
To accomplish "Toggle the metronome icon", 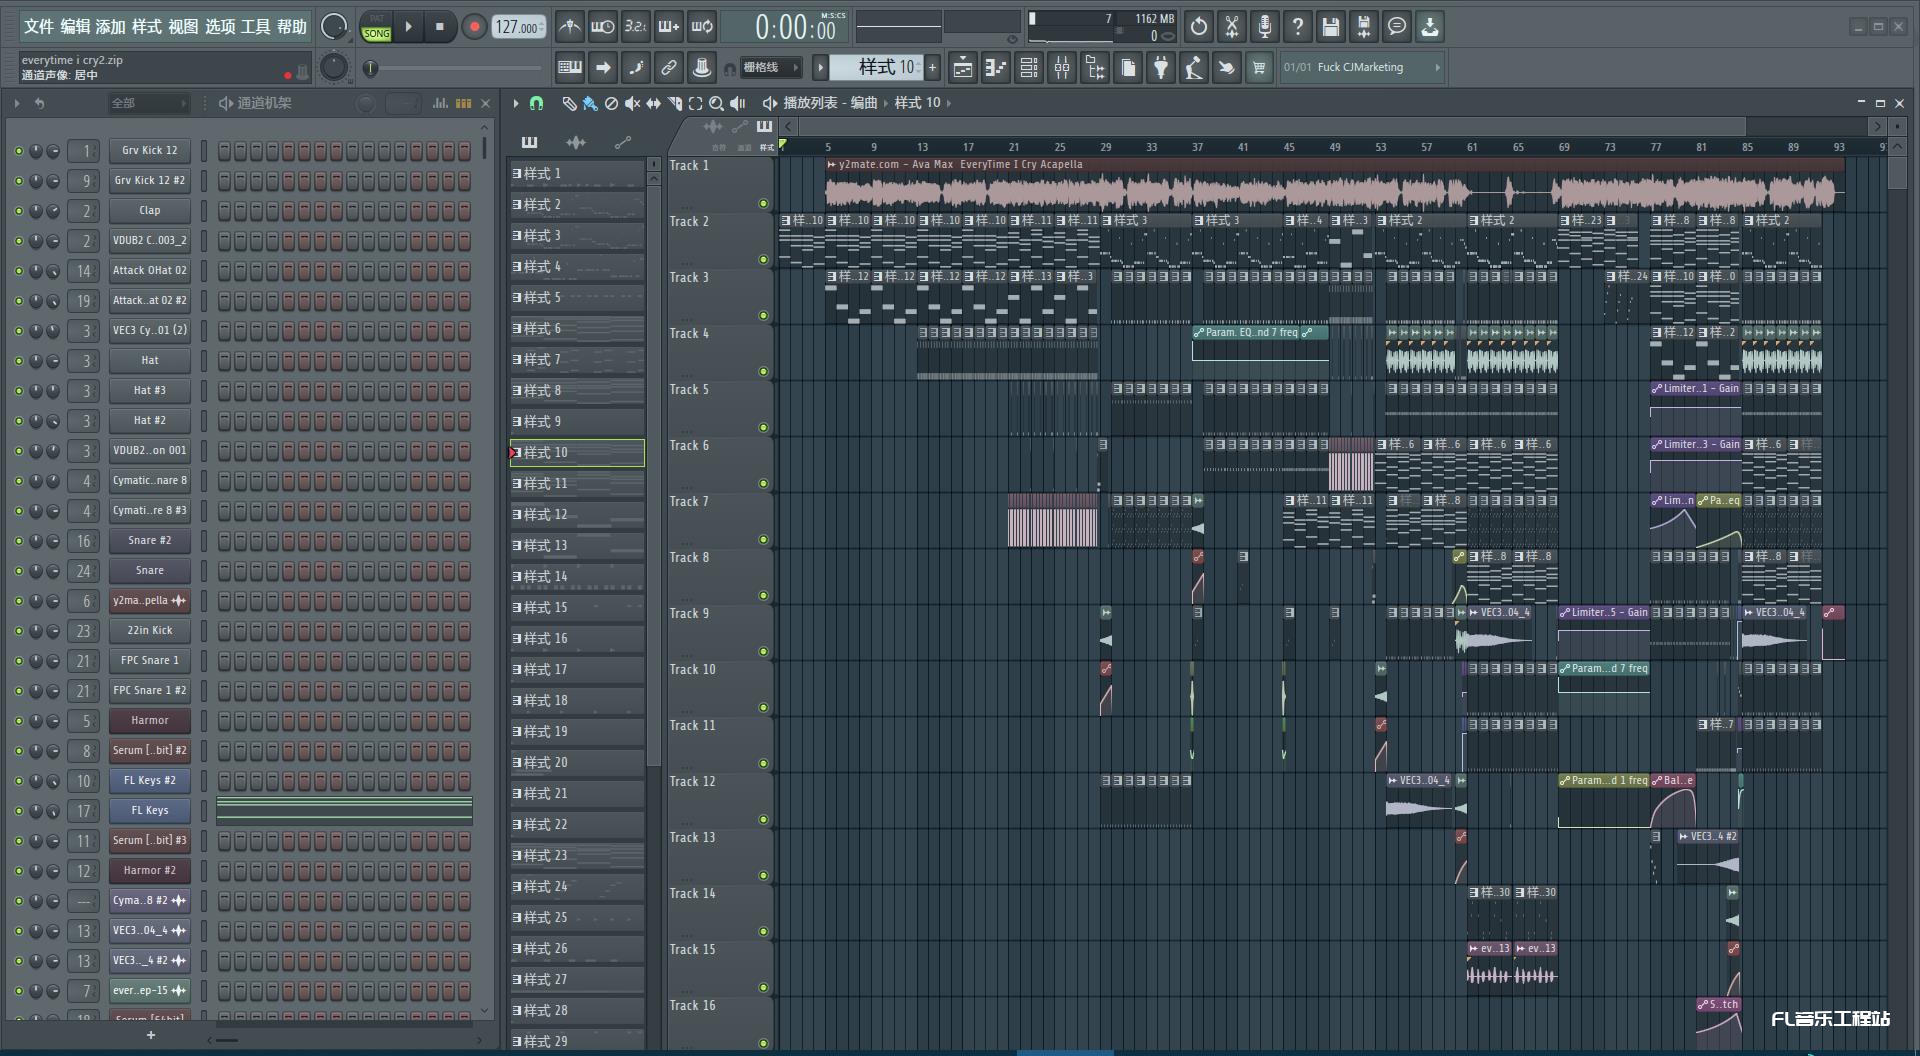I will 569,27.
